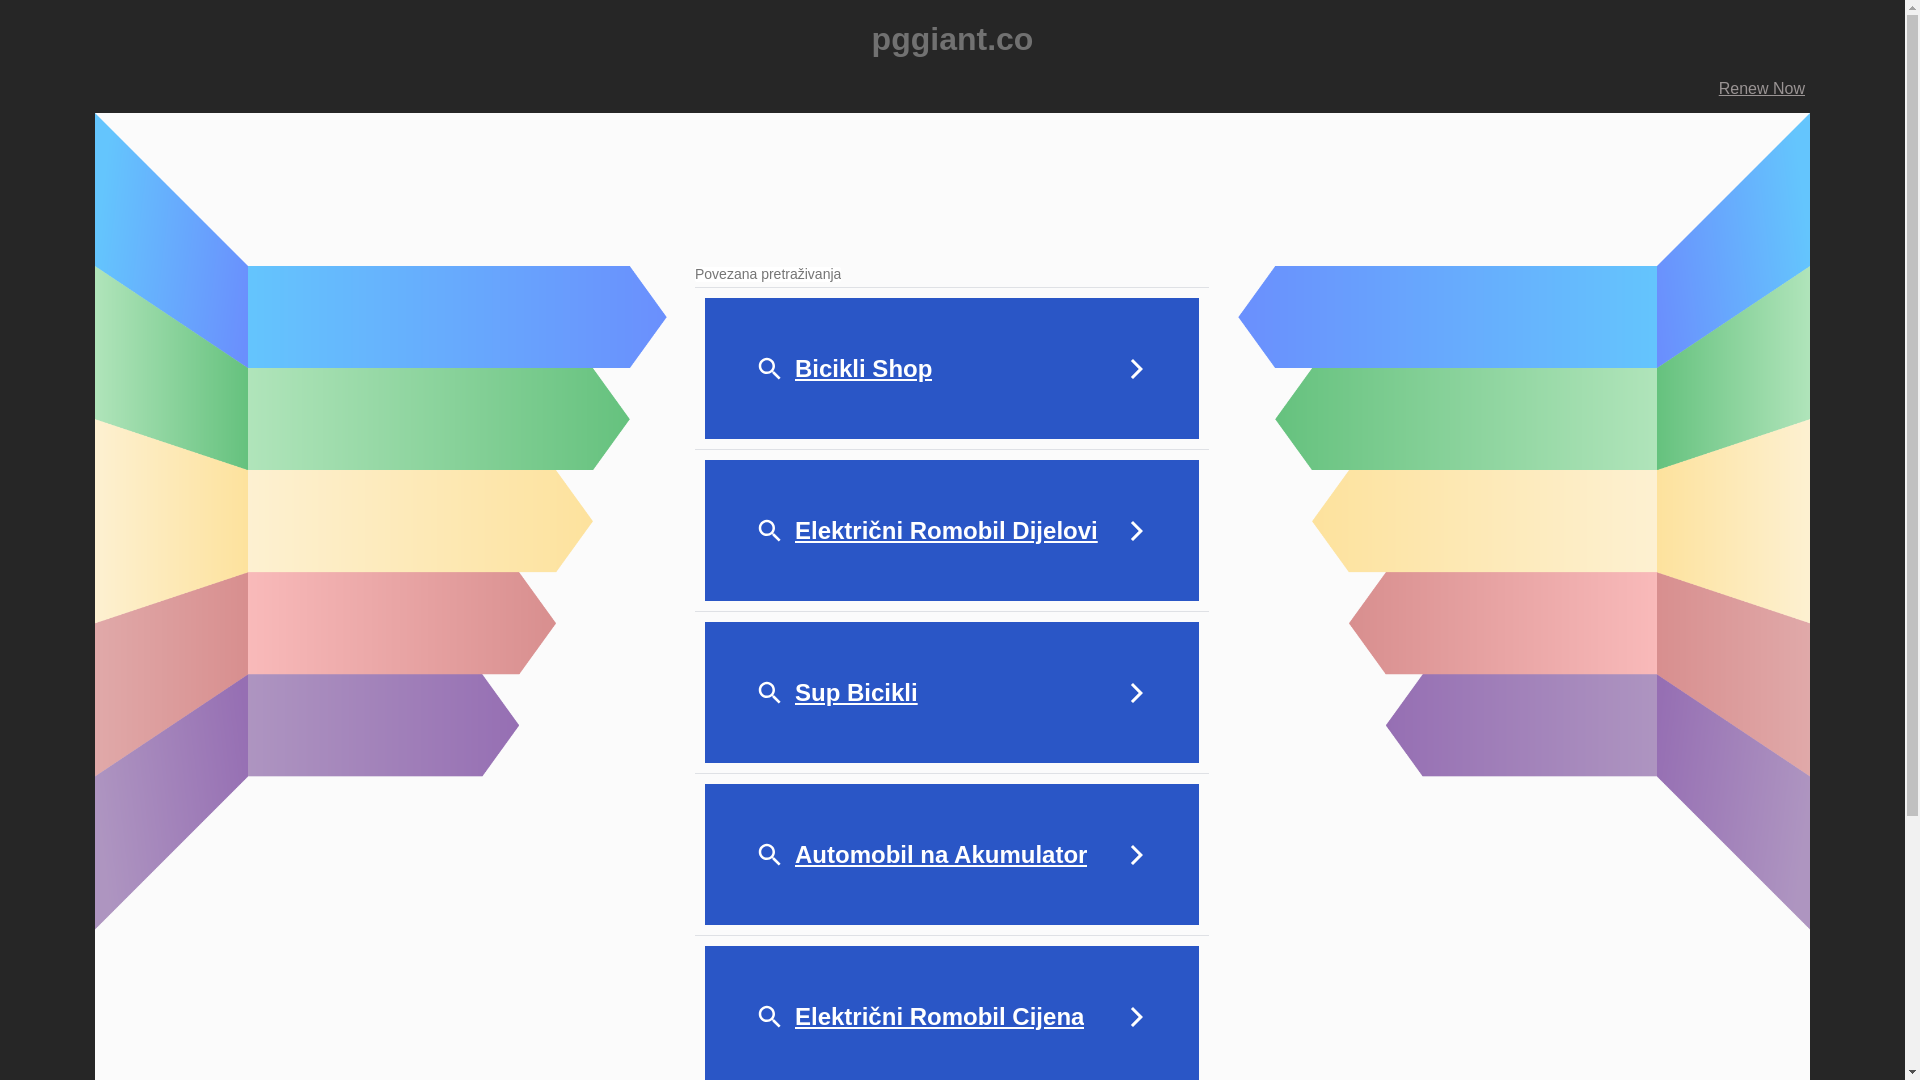The width and height of the screenshot is (1920, 1080).
Task: Click the chevron arrow on Električni Romobil Cijena row
Action: (1137, 1017)
